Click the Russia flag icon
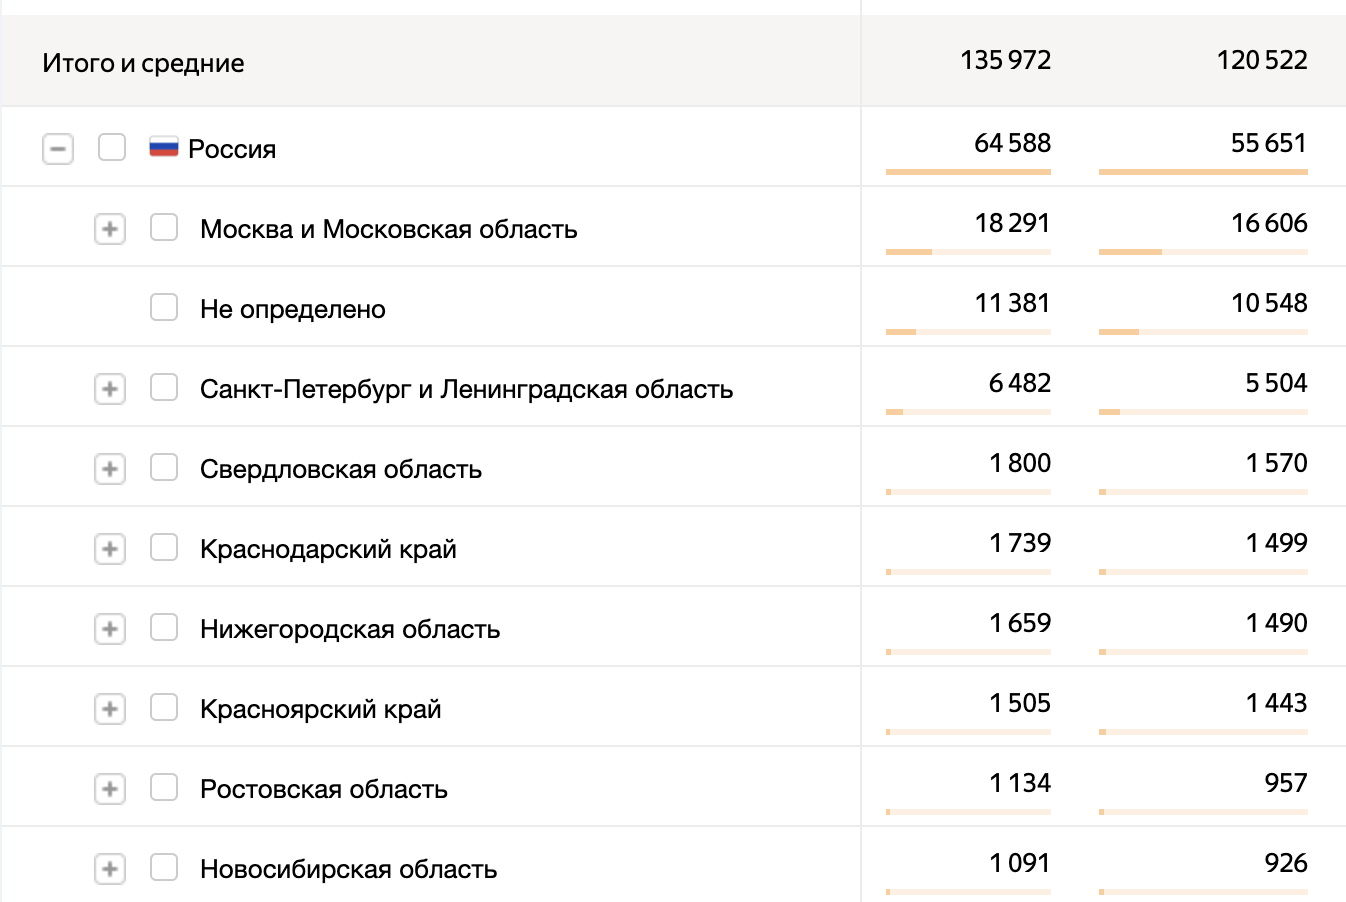Viewport: 1346px width, 902px height. click(163, 148)
